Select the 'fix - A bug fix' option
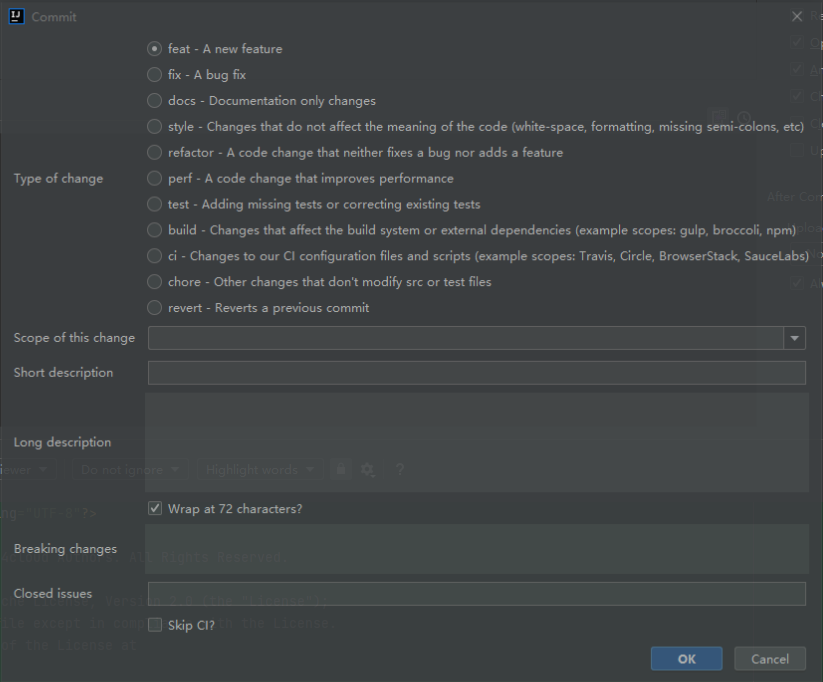The width and height of the screenshot is (823, 682). point(154,75)
